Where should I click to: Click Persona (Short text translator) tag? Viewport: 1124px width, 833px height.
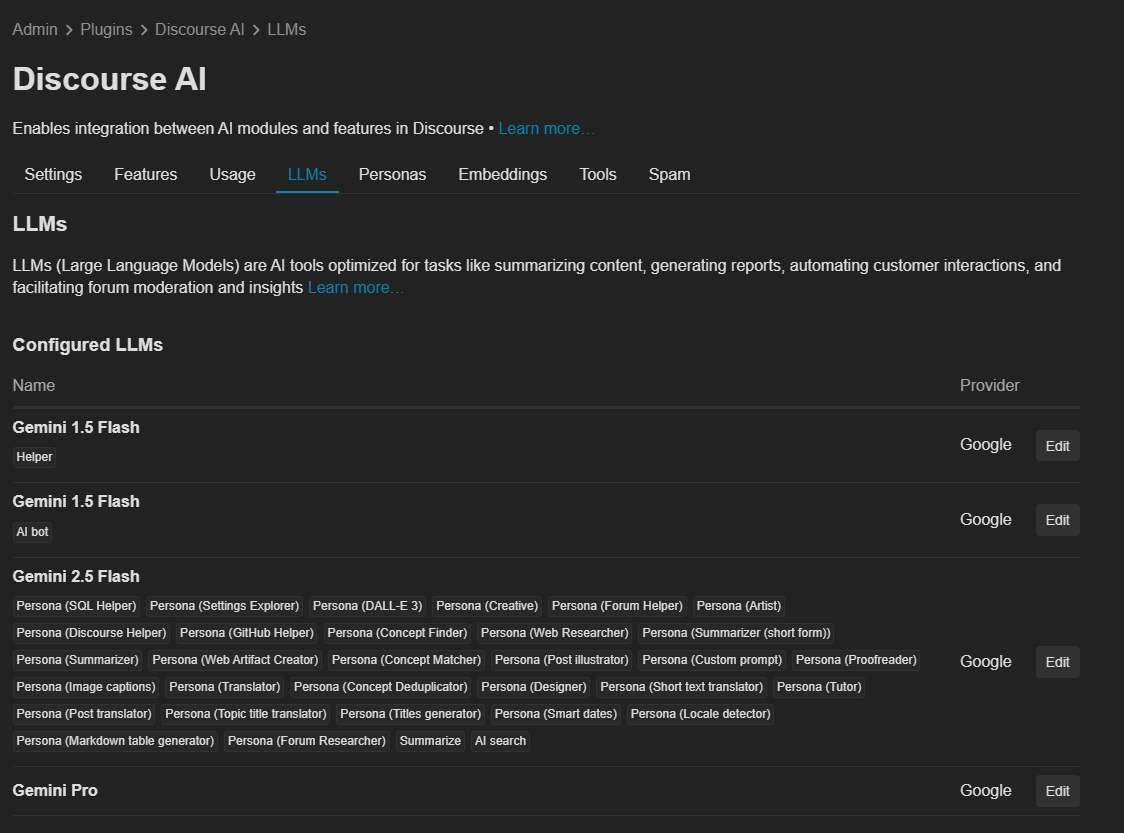click(x=682, y=687)
